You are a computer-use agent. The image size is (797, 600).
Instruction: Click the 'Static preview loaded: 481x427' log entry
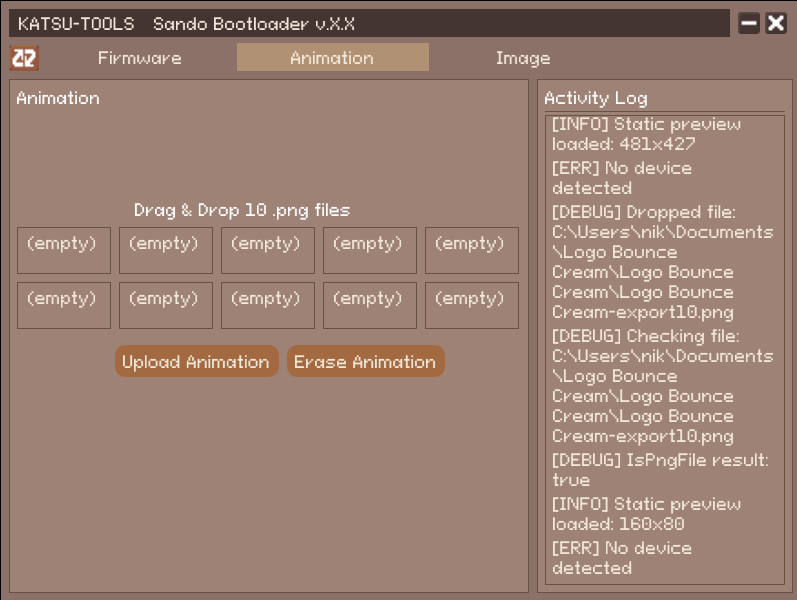[x=647, y=134]
